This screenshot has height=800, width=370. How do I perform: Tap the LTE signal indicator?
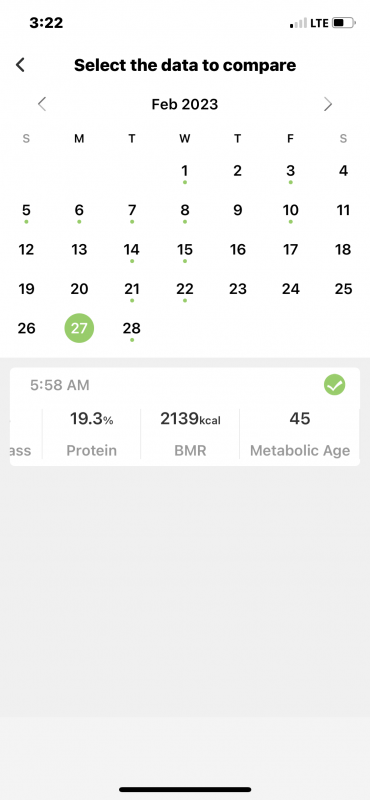click(319, 23)
